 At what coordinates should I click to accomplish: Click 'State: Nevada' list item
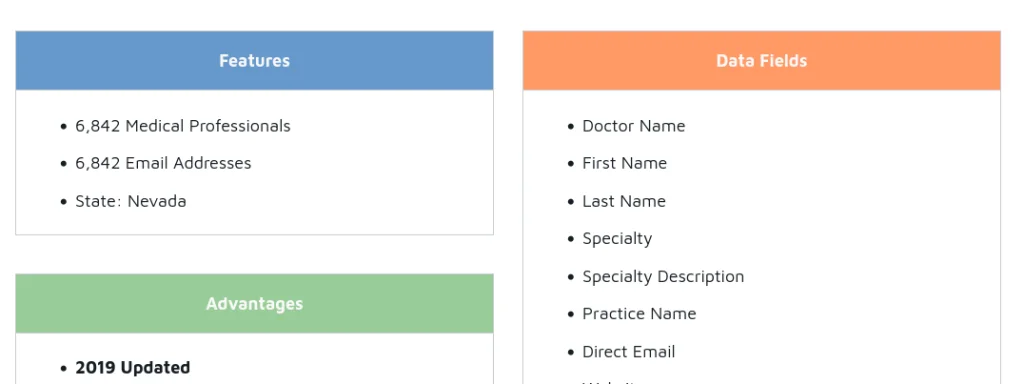pyautogui.click(x=131, y=201)
